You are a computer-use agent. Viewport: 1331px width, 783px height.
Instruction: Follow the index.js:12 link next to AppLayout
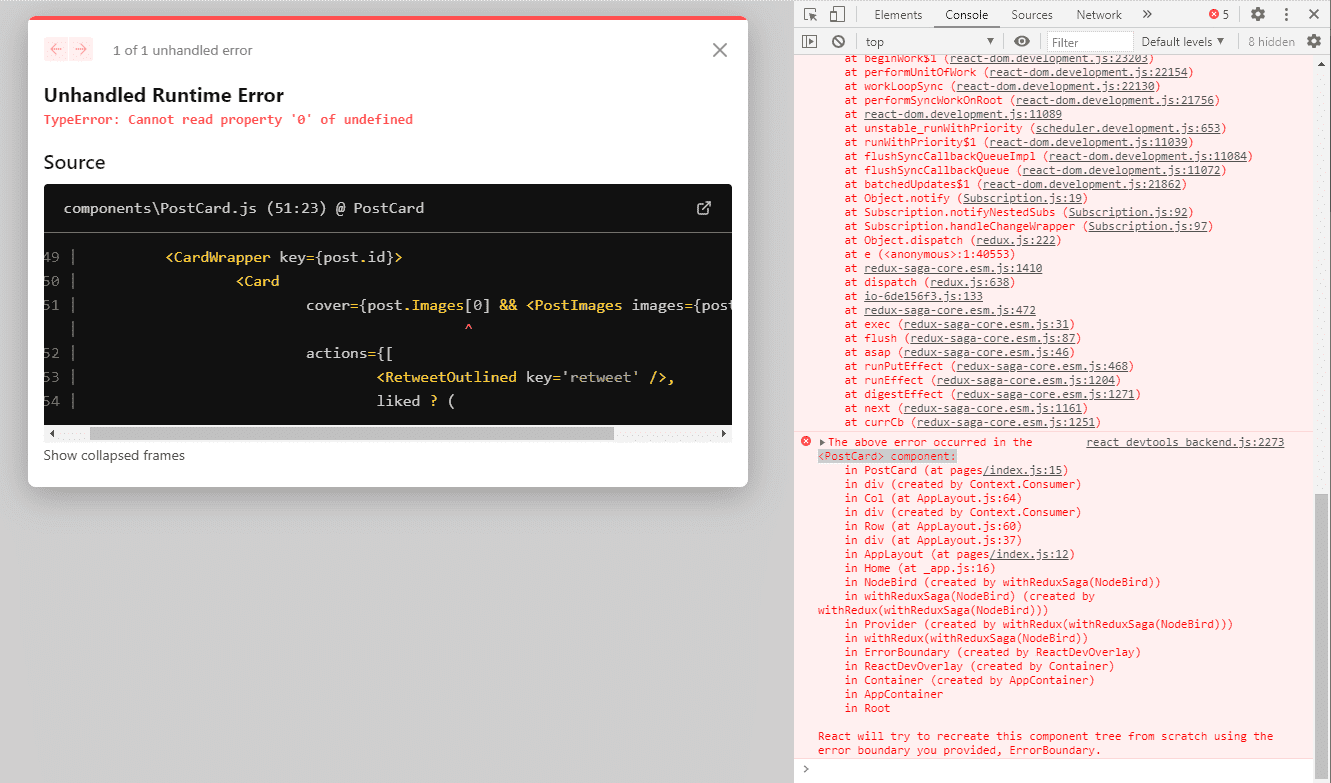pos(1028,554)
